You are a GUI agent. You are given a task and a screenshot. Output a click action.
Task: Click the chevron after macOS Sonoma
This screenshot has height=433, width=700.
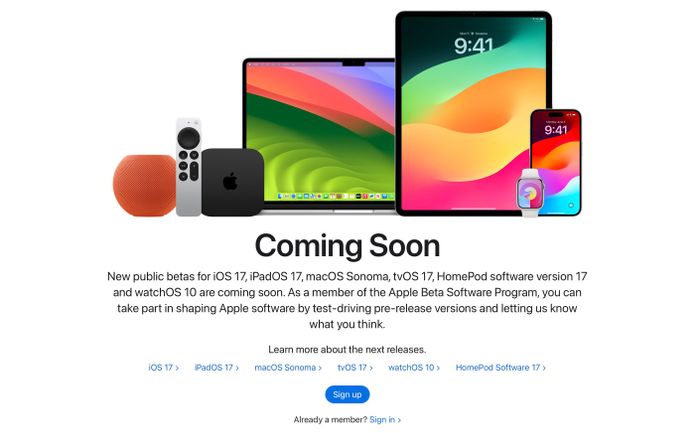[320, 368]
